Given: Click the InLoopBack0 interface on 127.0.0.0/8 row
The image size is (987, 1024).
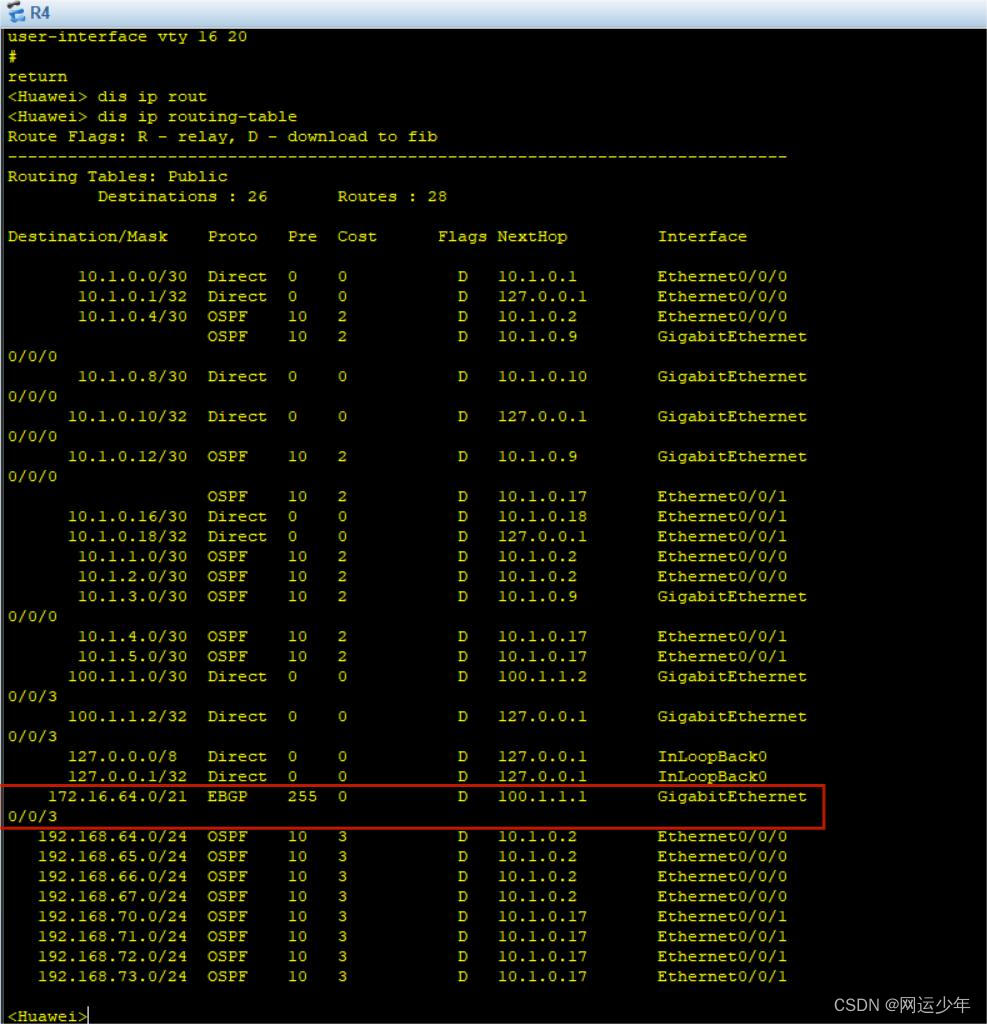Looking at the screenshot, I should click(712, 756).
